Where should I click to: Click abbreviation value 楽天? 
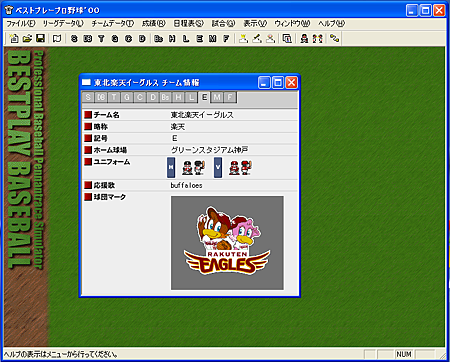point(178,127)
